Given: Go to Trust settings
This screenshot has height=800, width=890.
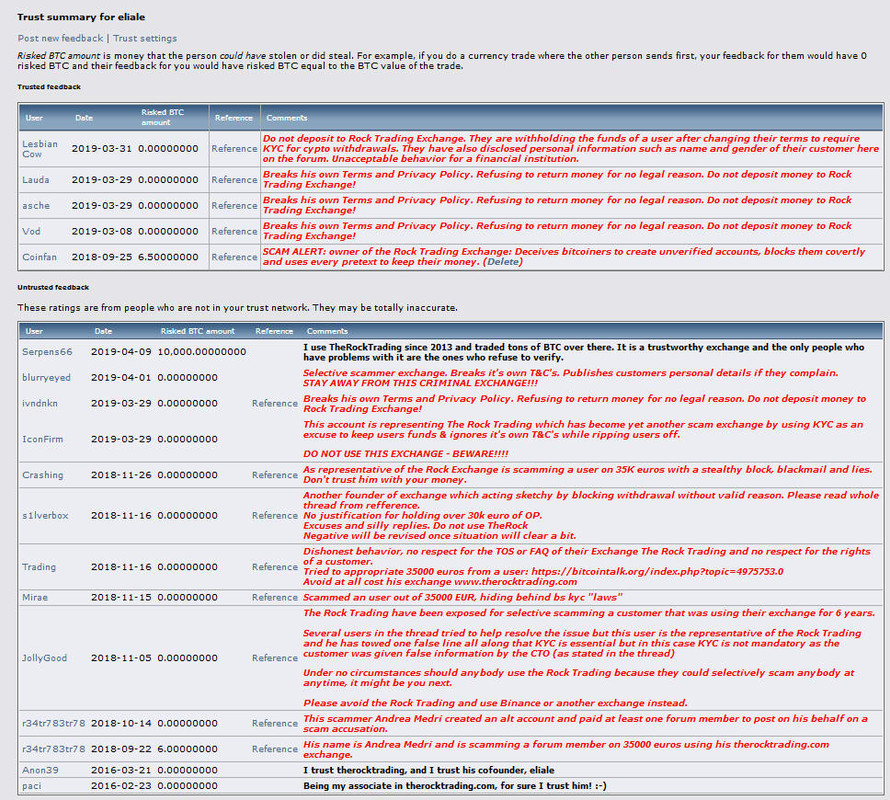Looking at the screenshot, I should [145, 38].
